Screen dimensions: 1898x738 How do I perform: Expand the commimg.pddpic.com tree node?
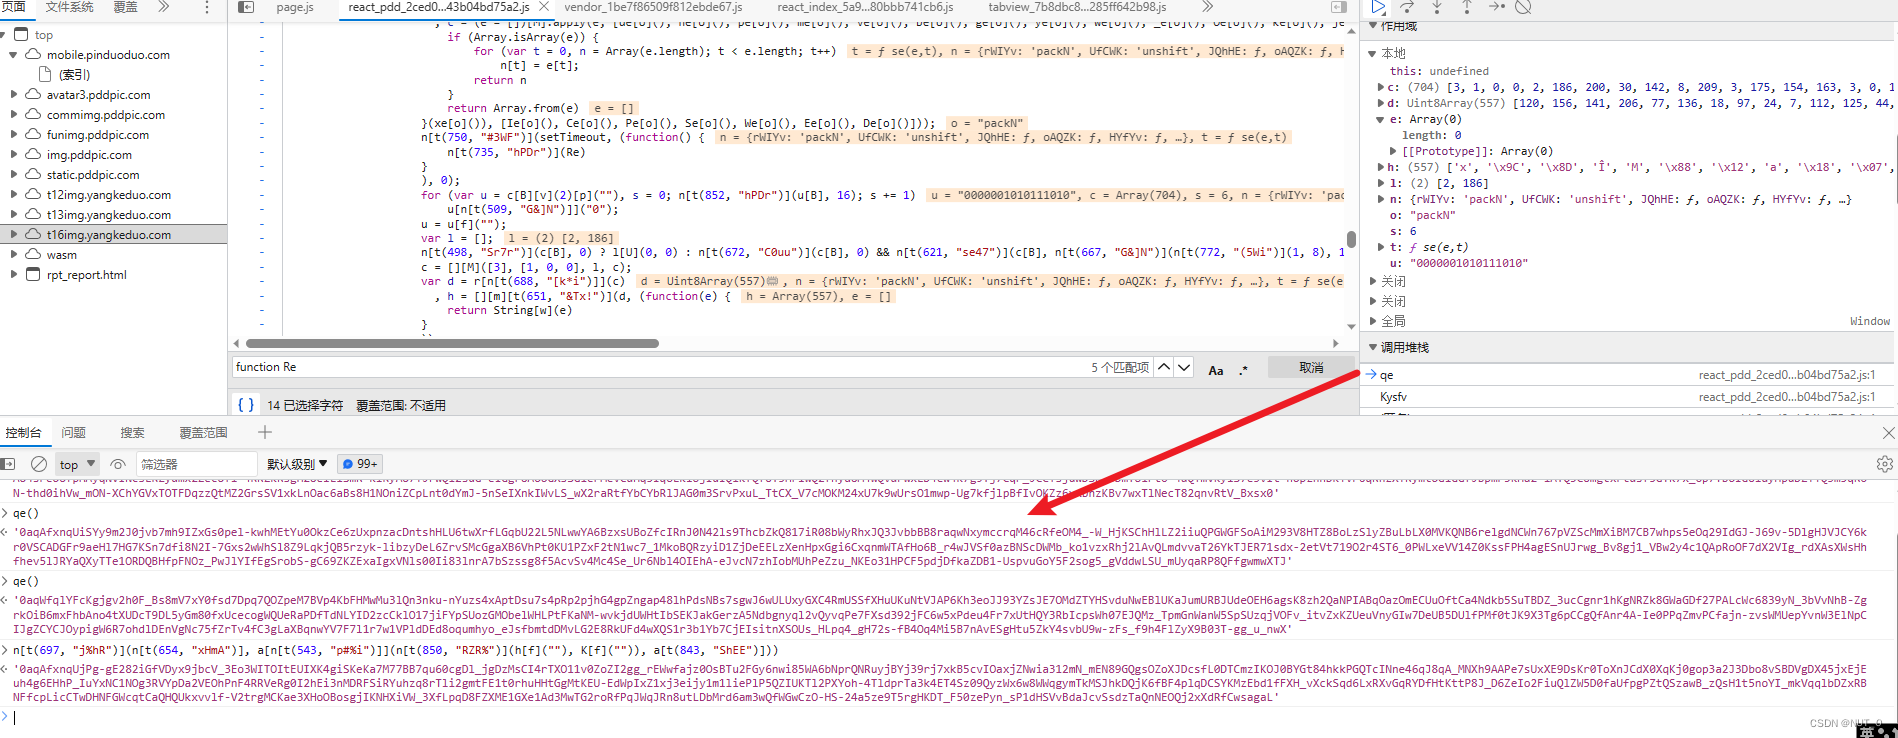point(14,115)
